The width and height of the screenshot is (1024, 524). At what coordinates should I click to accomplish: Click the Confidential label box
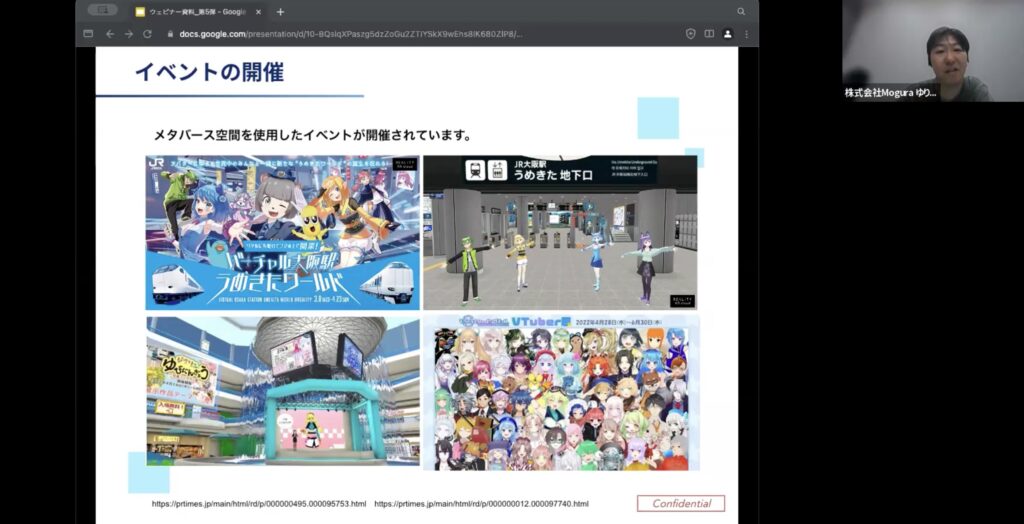pos(681,504)
